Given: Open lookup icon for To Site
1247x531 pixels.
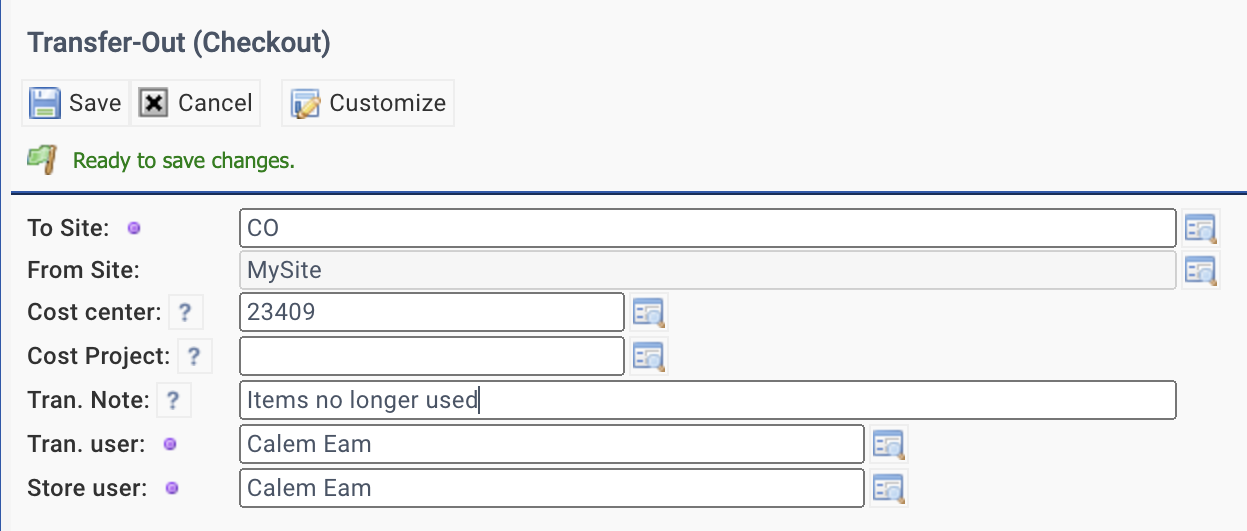Looking at the screenshot, I should (x=1200, y=228).
